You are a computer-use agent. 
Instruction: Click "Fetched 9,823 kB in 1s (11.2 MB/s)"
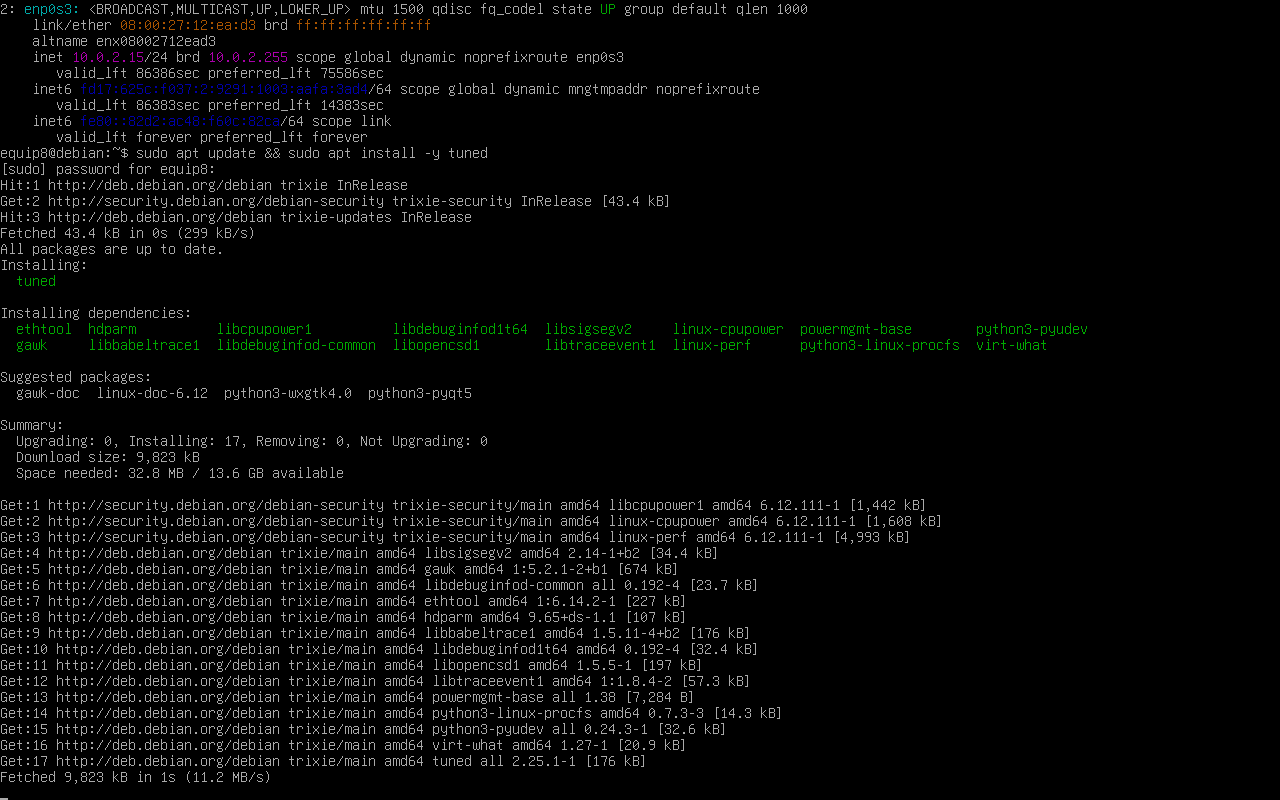[136, 777]
